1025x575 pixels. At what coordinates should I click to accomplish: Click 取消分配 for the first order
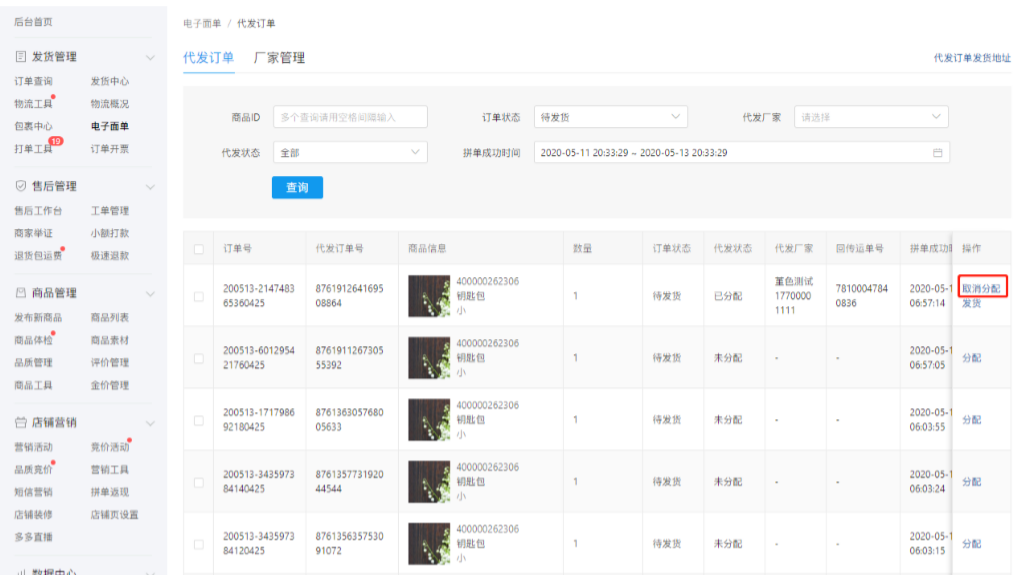click(980, 288)
